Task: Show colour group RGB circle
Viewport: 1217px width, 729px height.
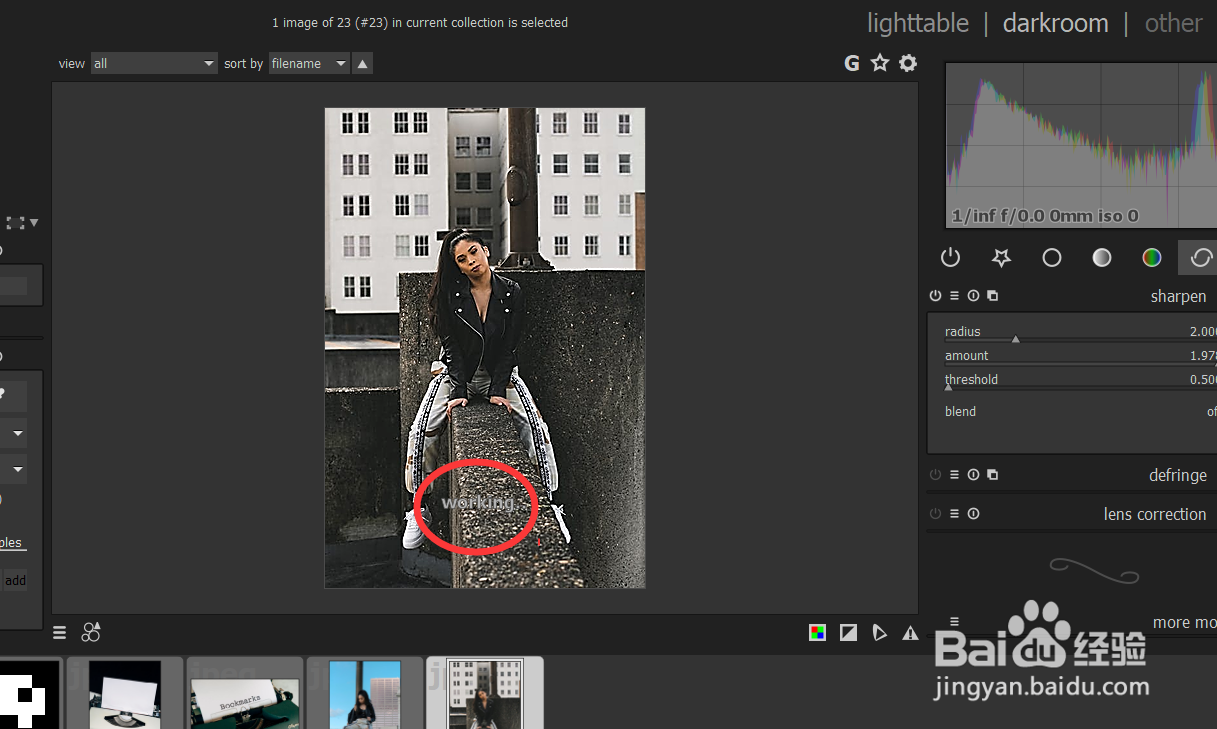Action: [x=1152, y=258]
